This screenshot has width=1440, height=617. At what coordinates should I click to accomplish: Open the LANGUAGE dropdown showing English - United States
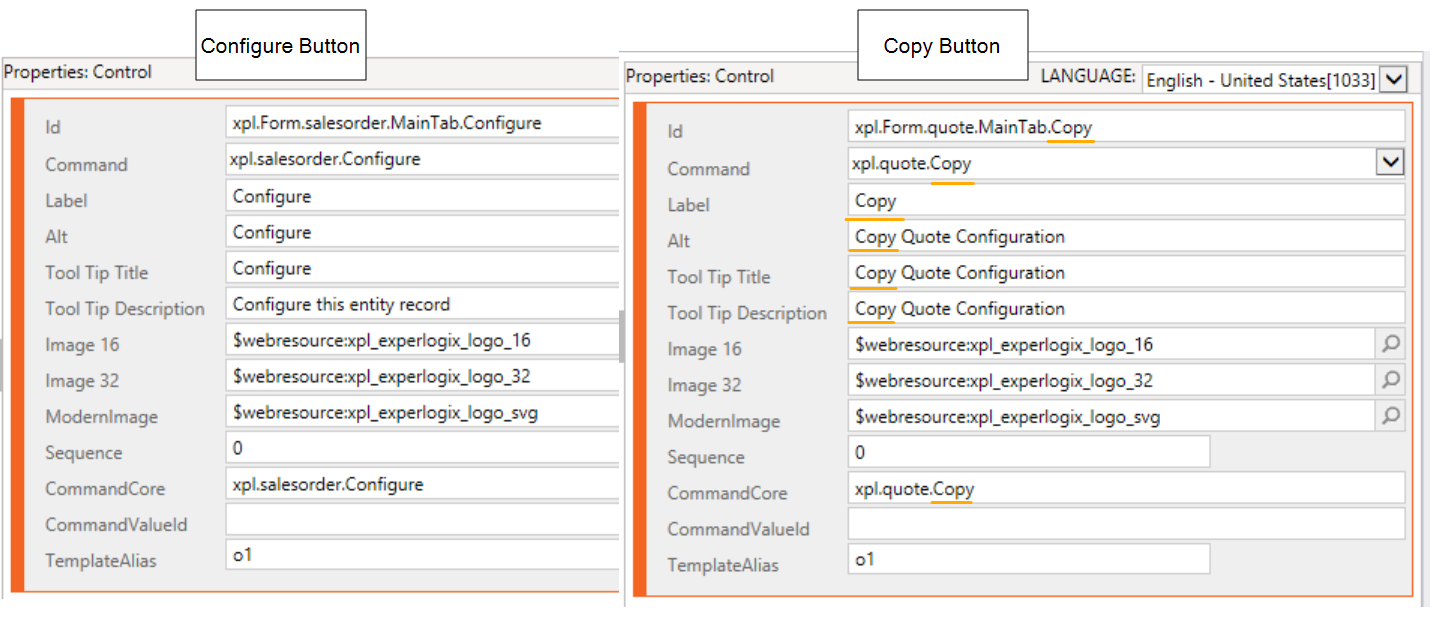click(x=1275, y=79)
